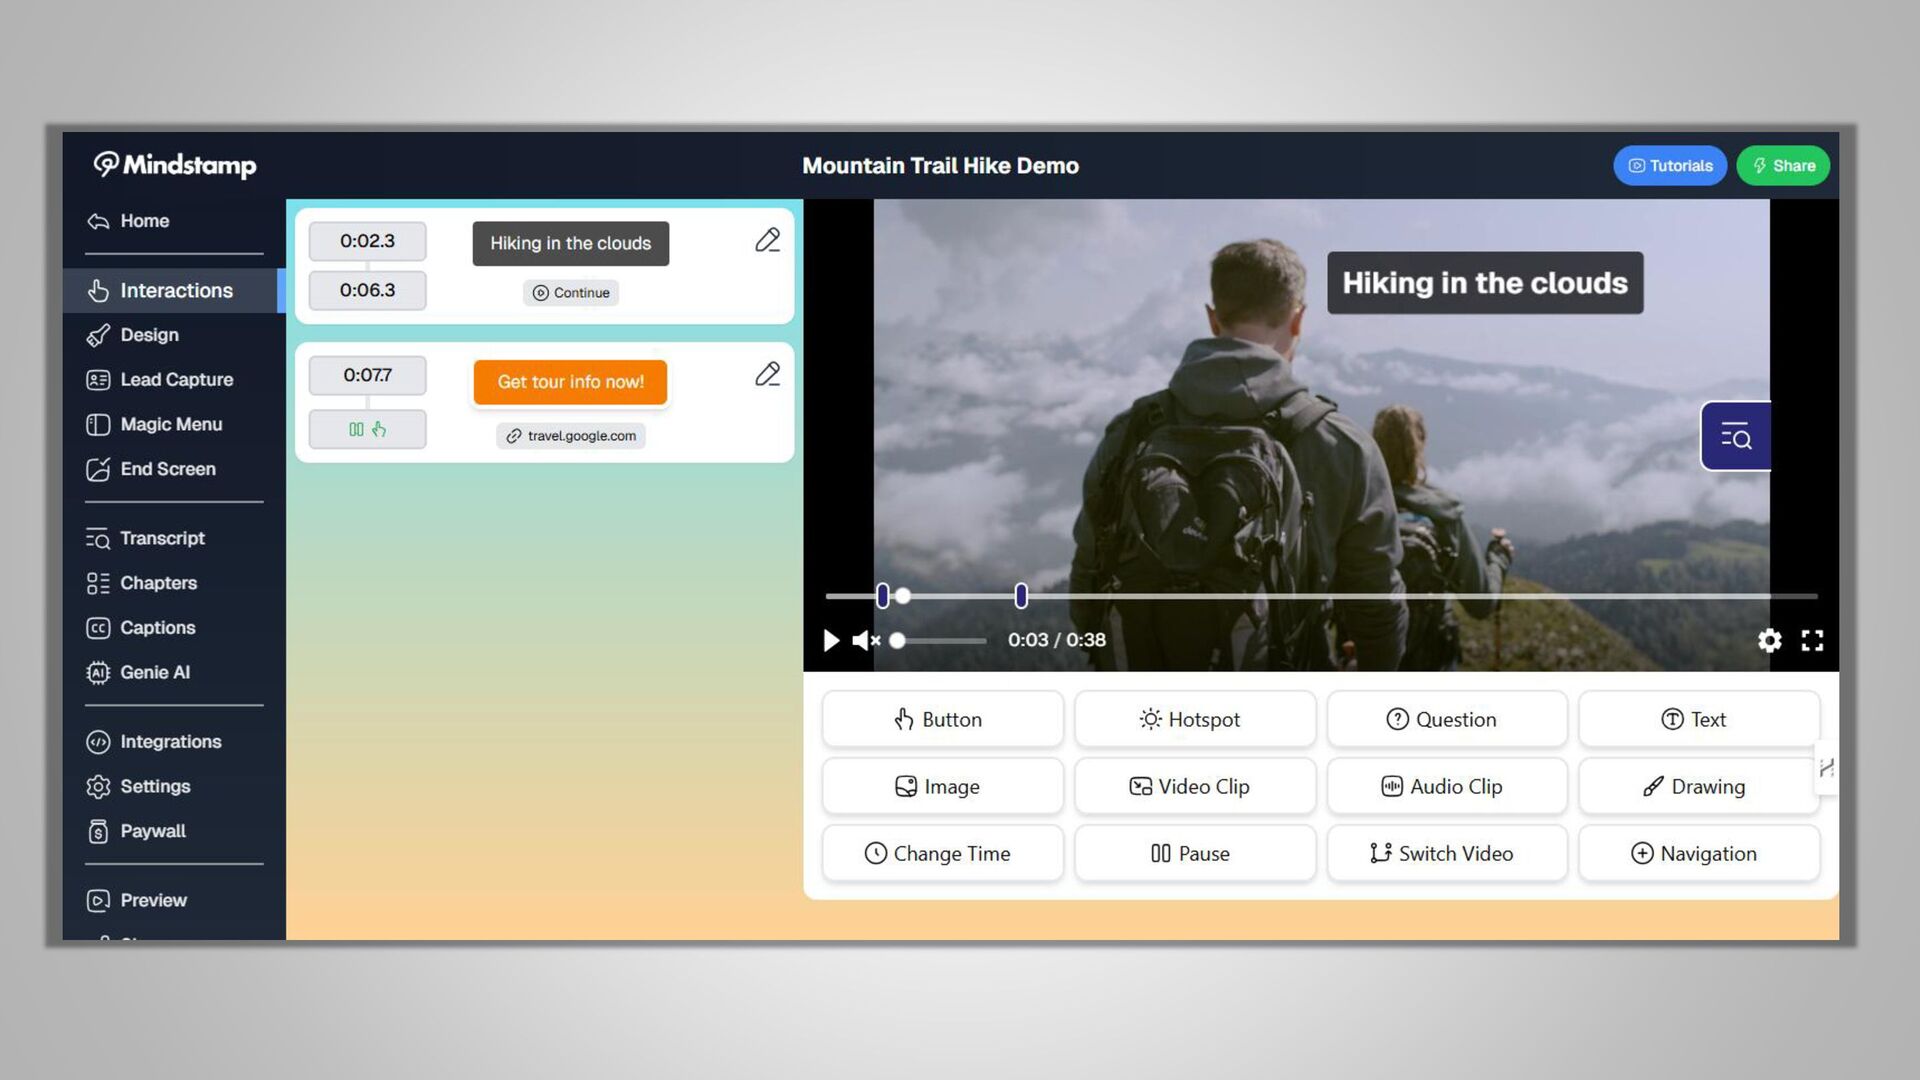
Task: Unmute the video audio
Action: [x=865, y=640]
